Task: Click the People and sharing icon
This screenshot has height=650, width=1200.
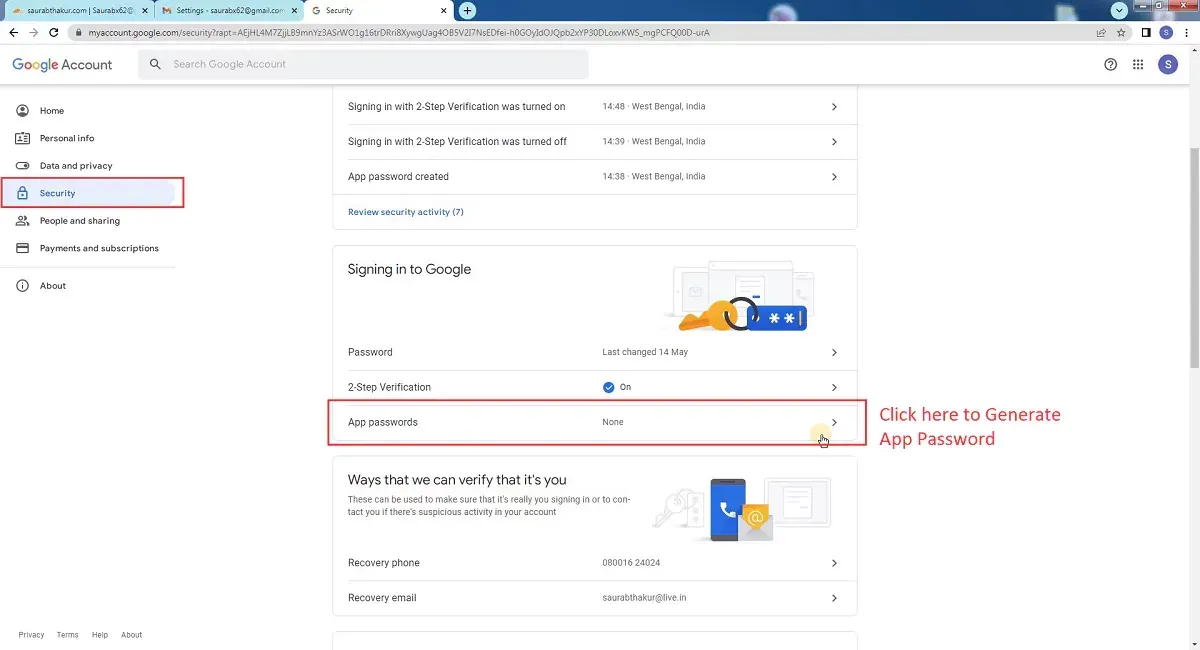Action: 22,221
